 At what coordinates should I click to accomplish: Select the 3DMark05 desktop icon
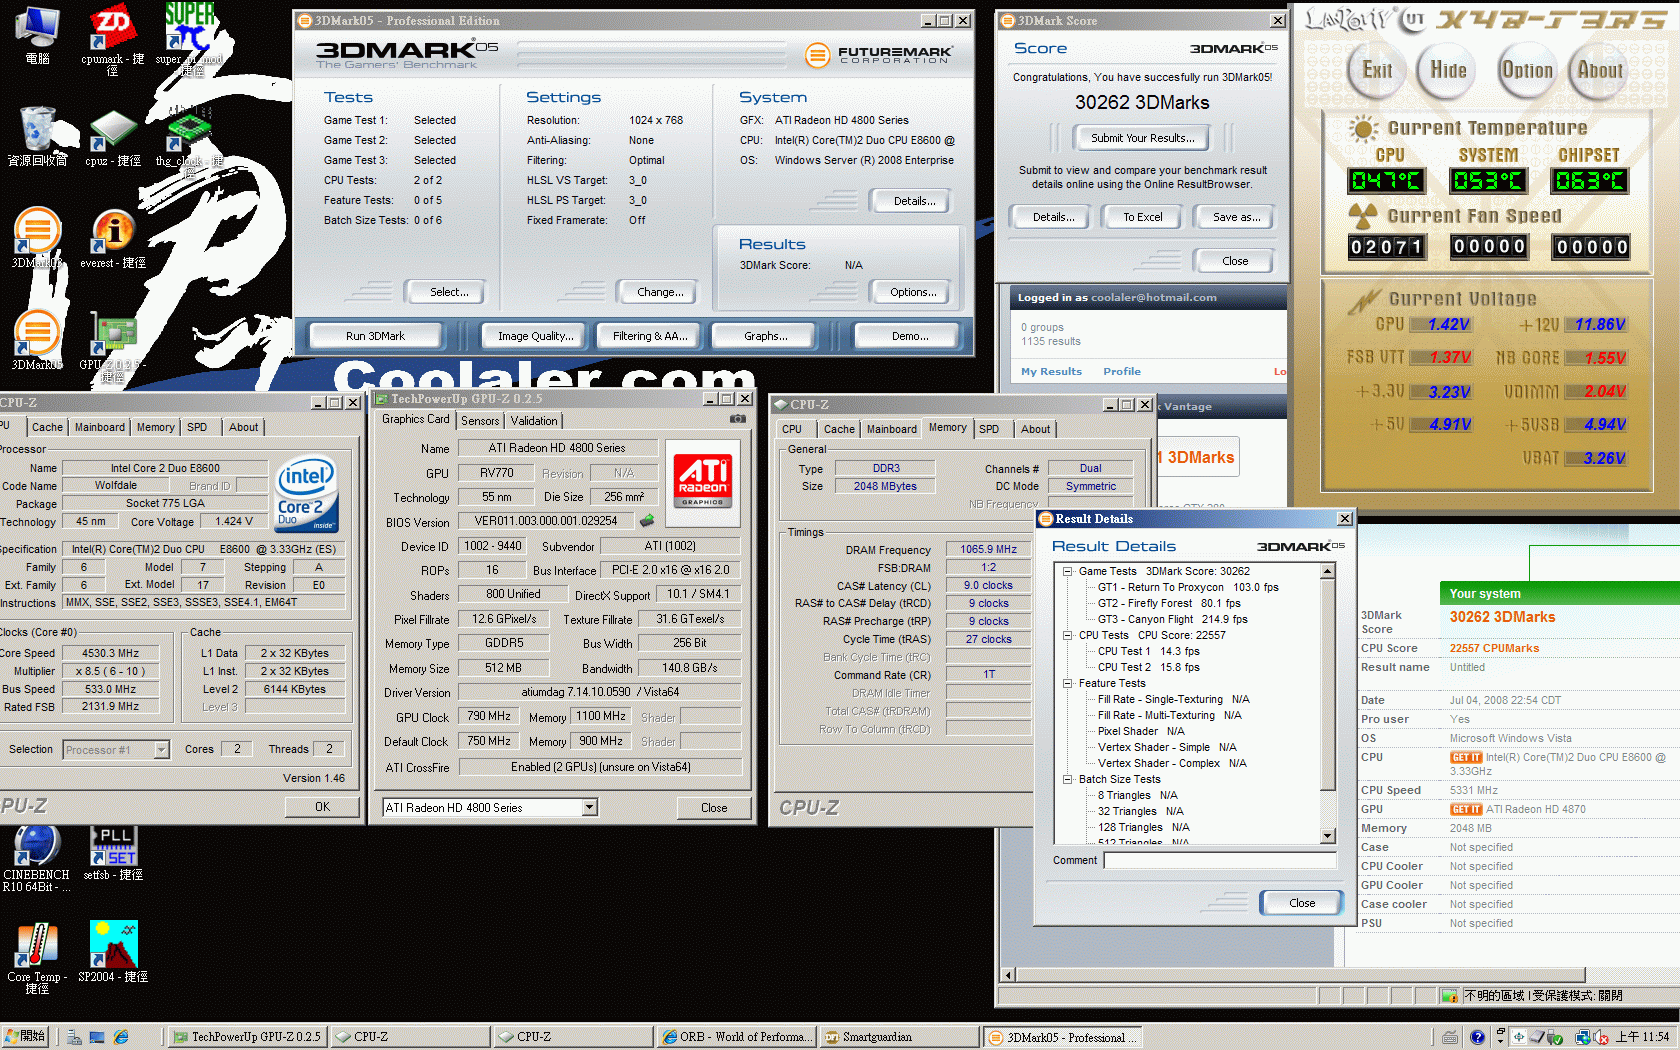(38, 340)
